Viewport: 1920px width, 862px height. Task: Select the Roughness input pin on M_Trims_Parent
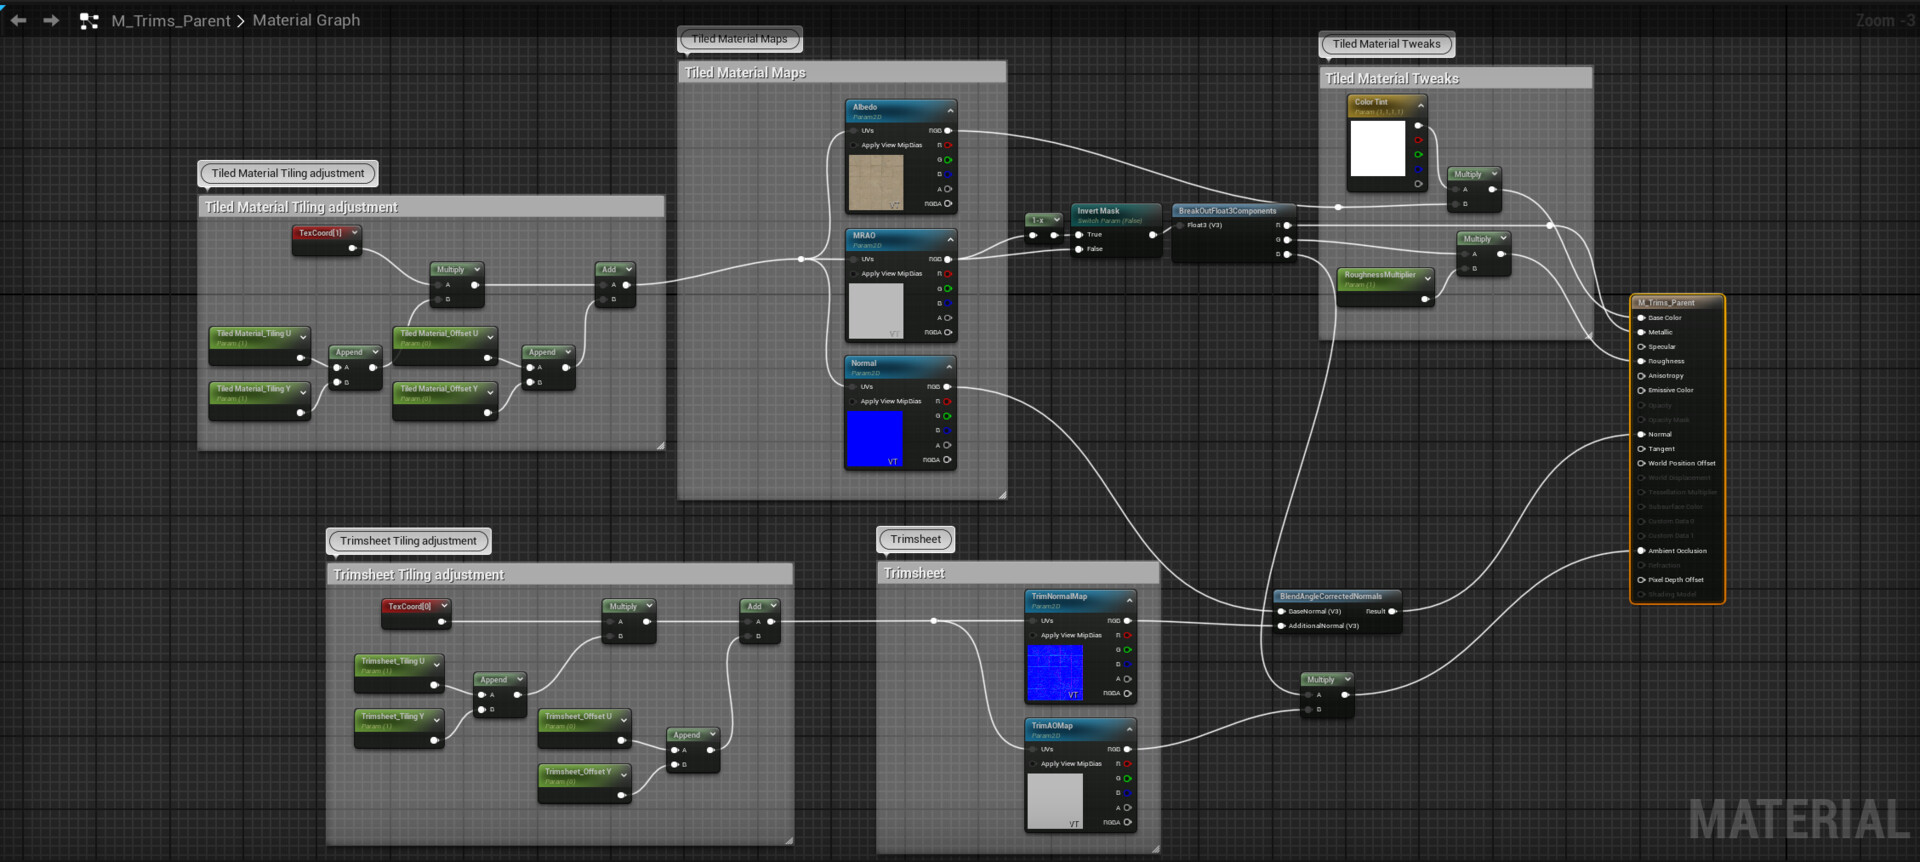1641,361
